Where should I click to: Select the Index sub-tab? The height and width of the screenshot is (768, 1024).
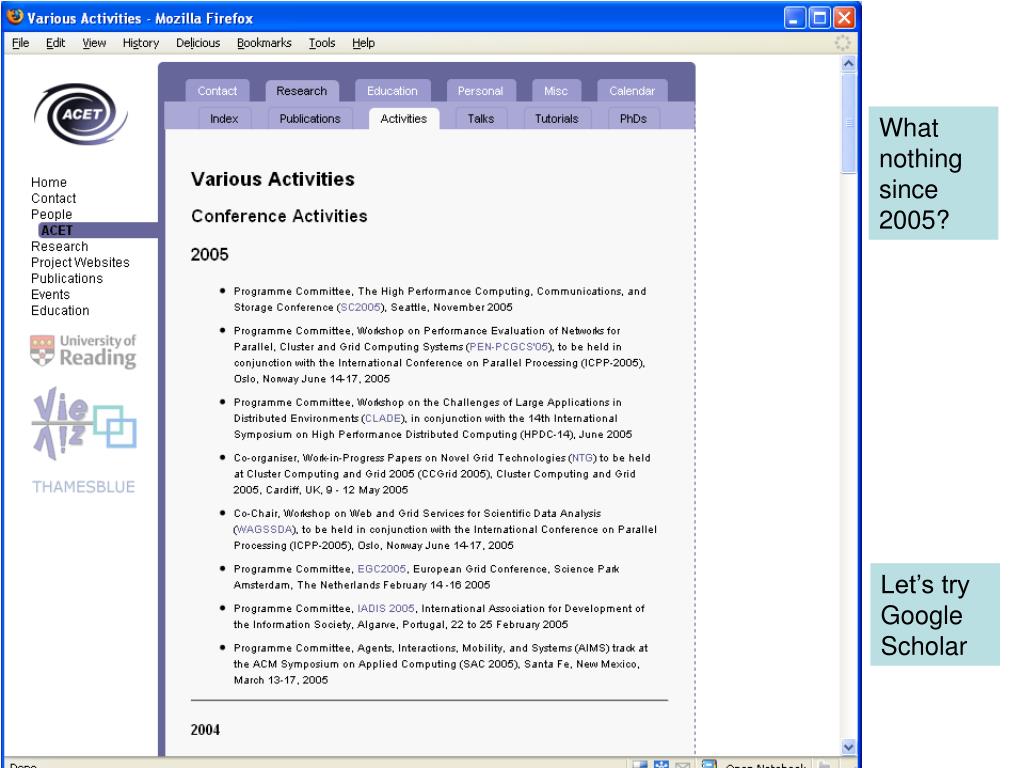pyautogui.click(x=224, y=119)
